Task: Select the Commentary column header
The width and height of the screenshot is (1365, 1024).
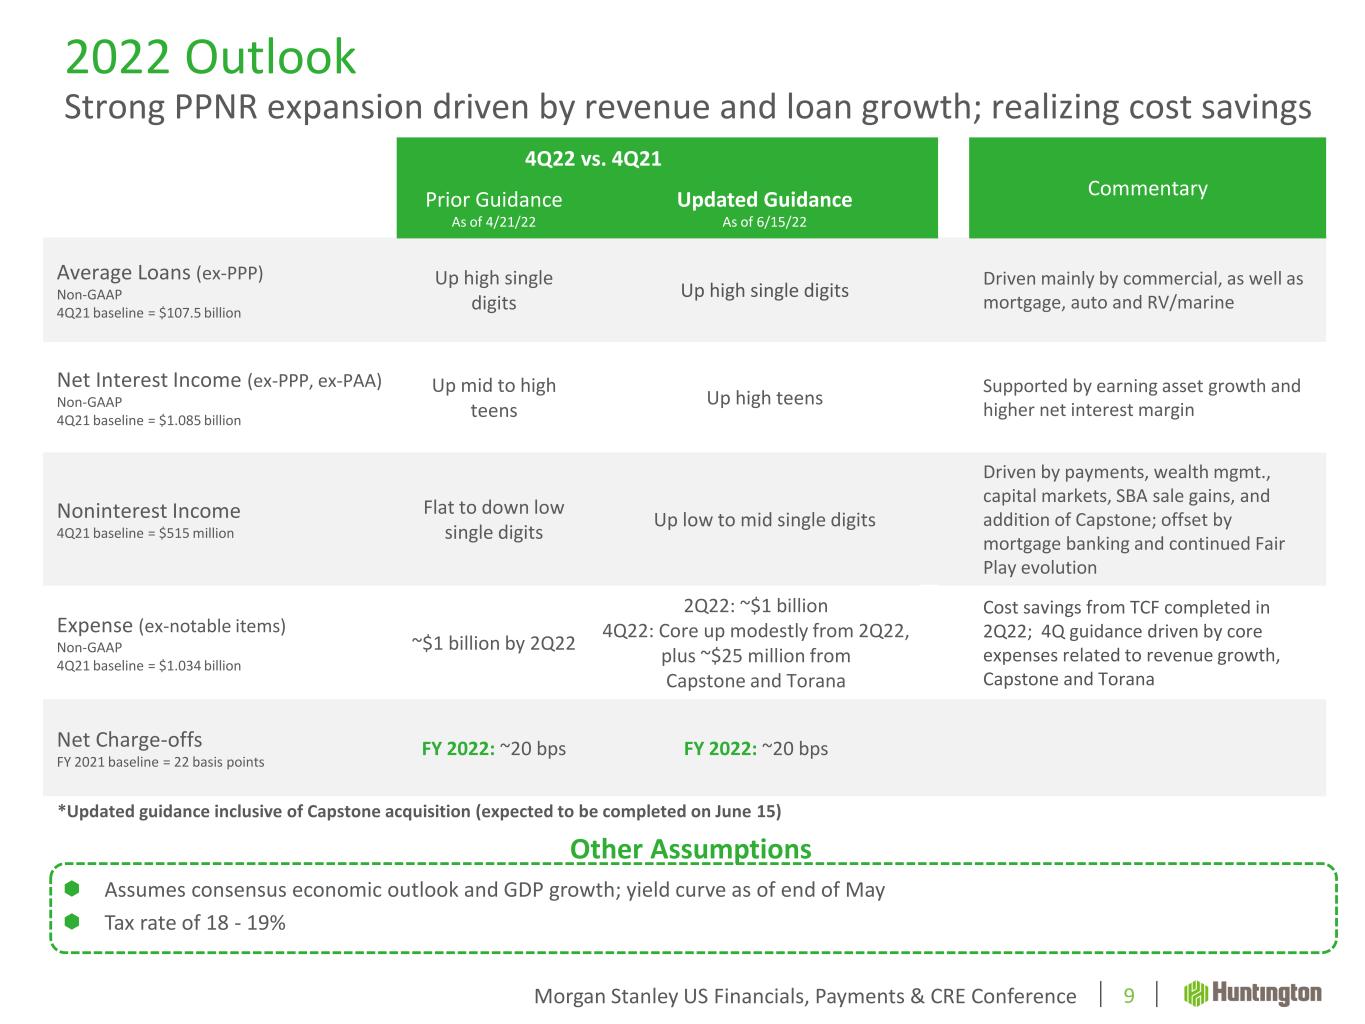Action: point(1147,188)
